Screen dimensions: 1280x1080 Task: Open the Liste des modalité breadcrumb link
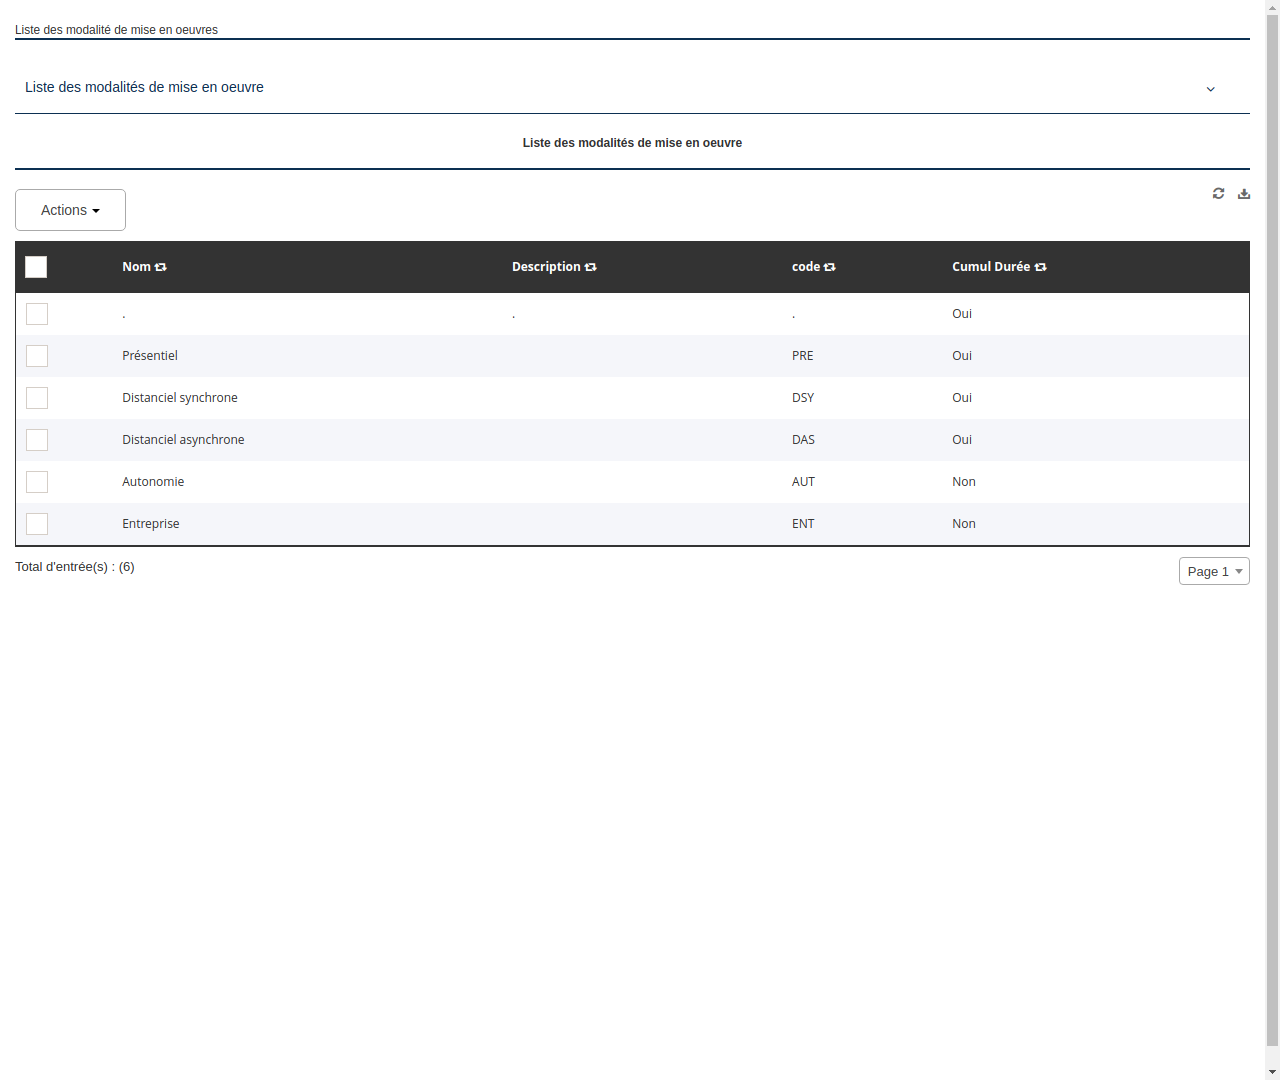[116, 30]
